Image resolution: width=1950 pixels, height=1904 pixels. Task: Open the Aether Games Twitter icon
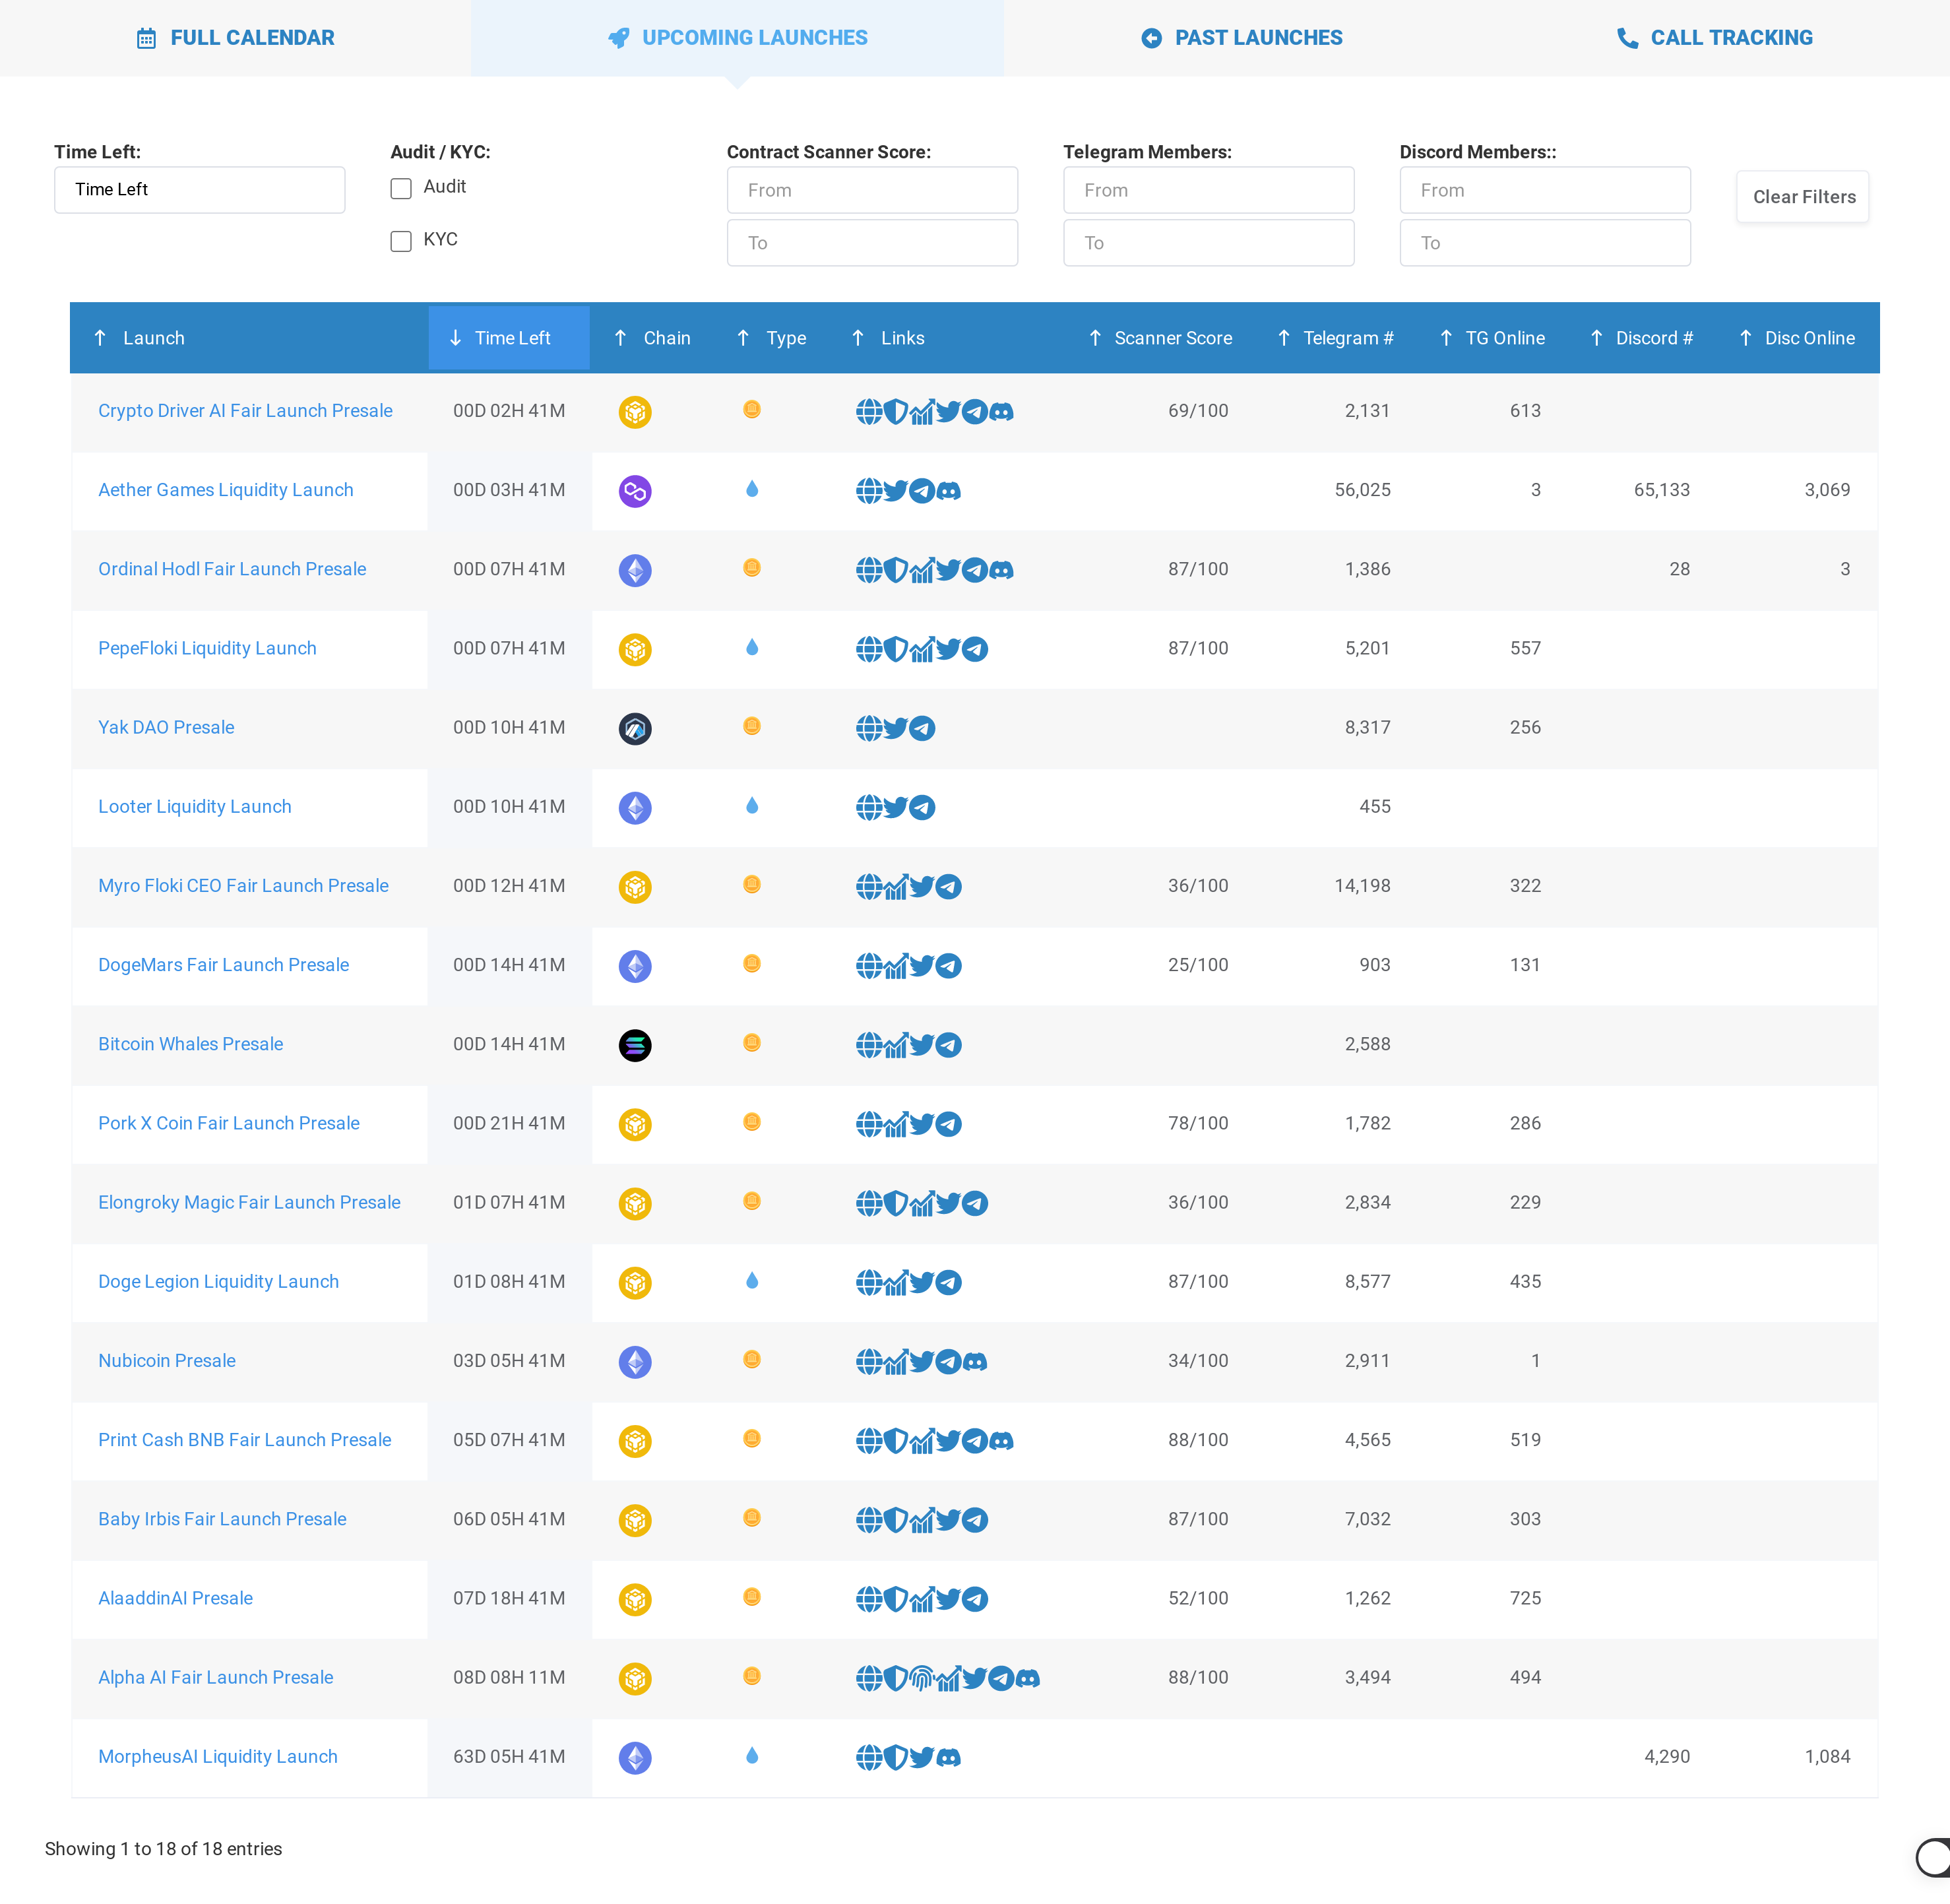tap(896, 491)
